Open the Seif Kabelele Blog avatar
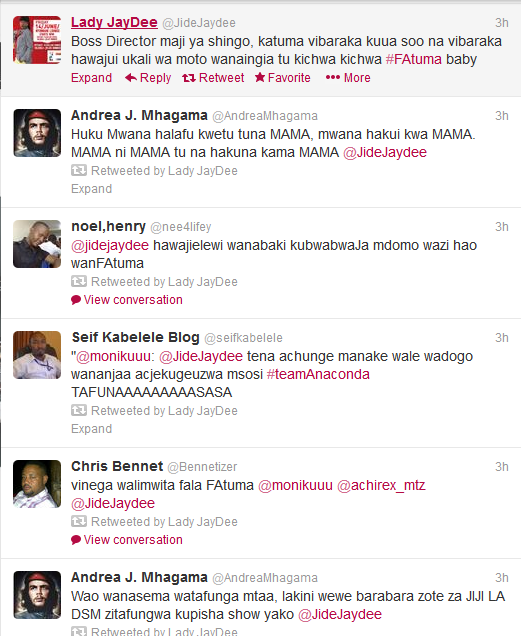Image resolution: width=521 pixels, height=636 pixels. pyautogui.click(x=37, y=355)
